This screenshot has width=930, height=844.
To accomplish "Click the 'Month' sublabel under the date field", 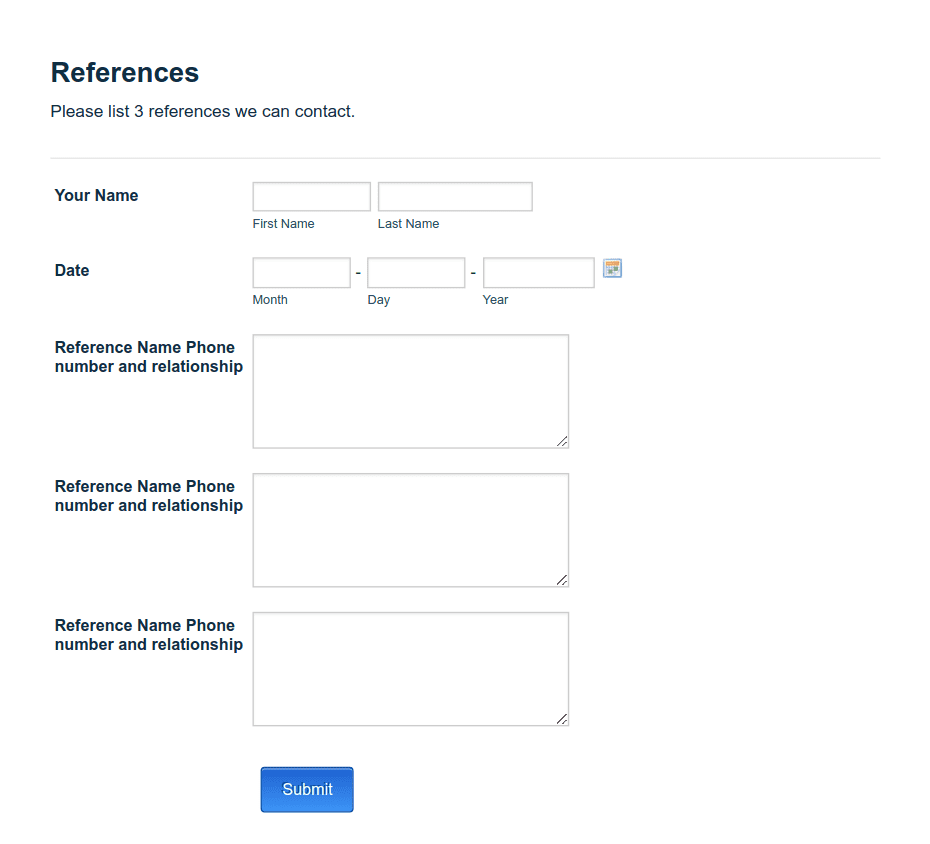I will (x=269, y=299).
